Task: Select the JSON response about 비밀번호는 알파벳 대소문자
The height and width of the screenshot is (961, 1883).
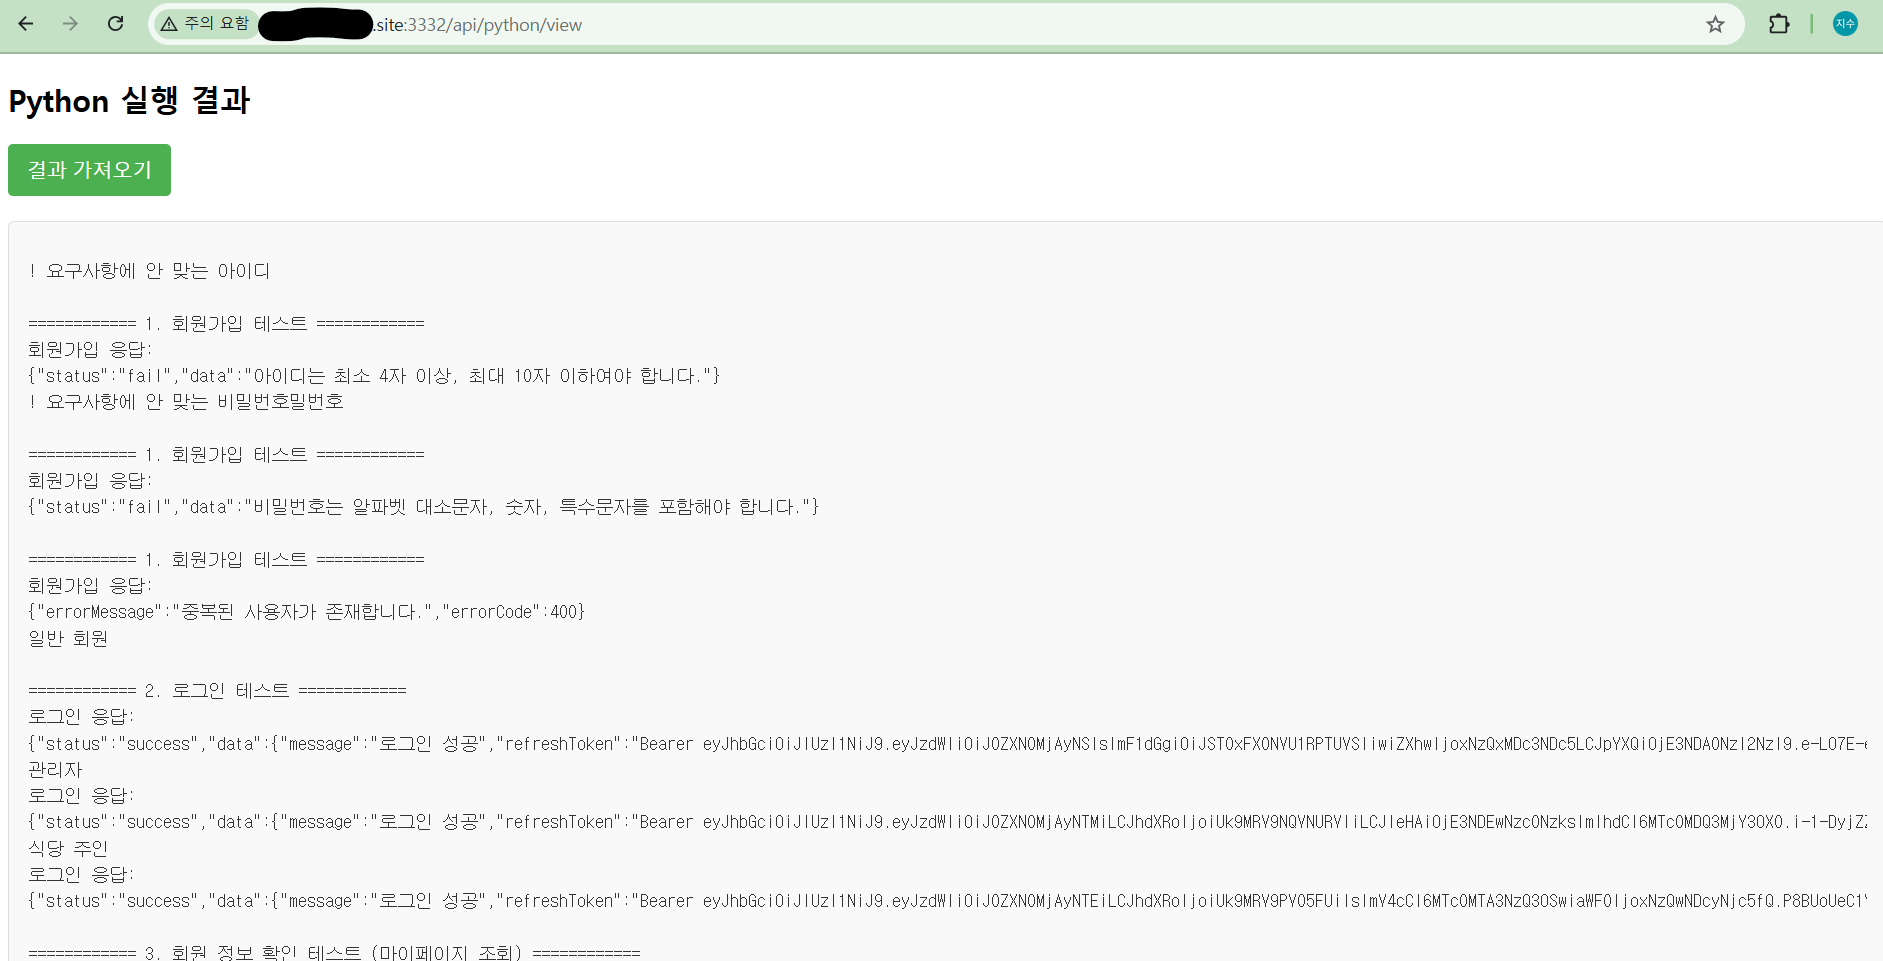Action: pos(423,507)
